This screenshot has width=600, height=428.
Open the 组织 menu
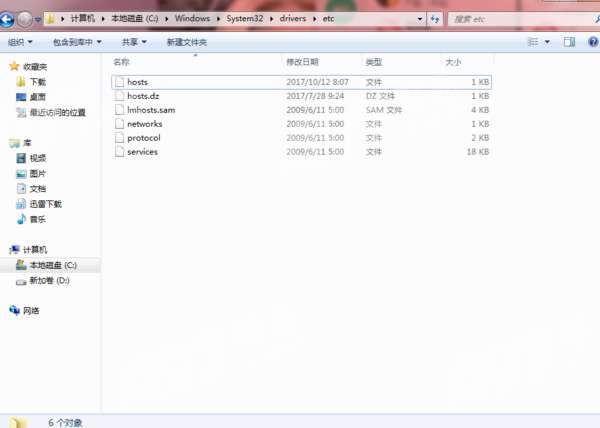pyautogui.click(x=20, y=42)
